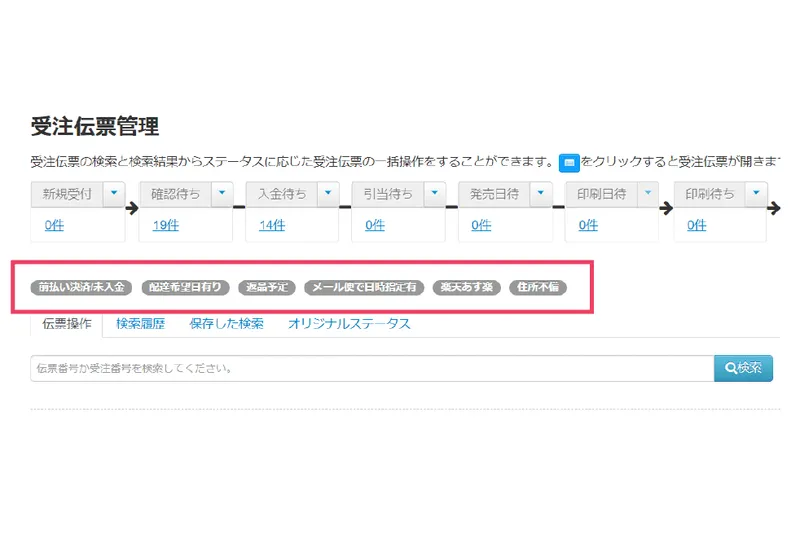Open the 印刷待ち status dropdown arrow
Image resolution: width=800 pixels, height=534 pixels.
(x=757, y=194)
